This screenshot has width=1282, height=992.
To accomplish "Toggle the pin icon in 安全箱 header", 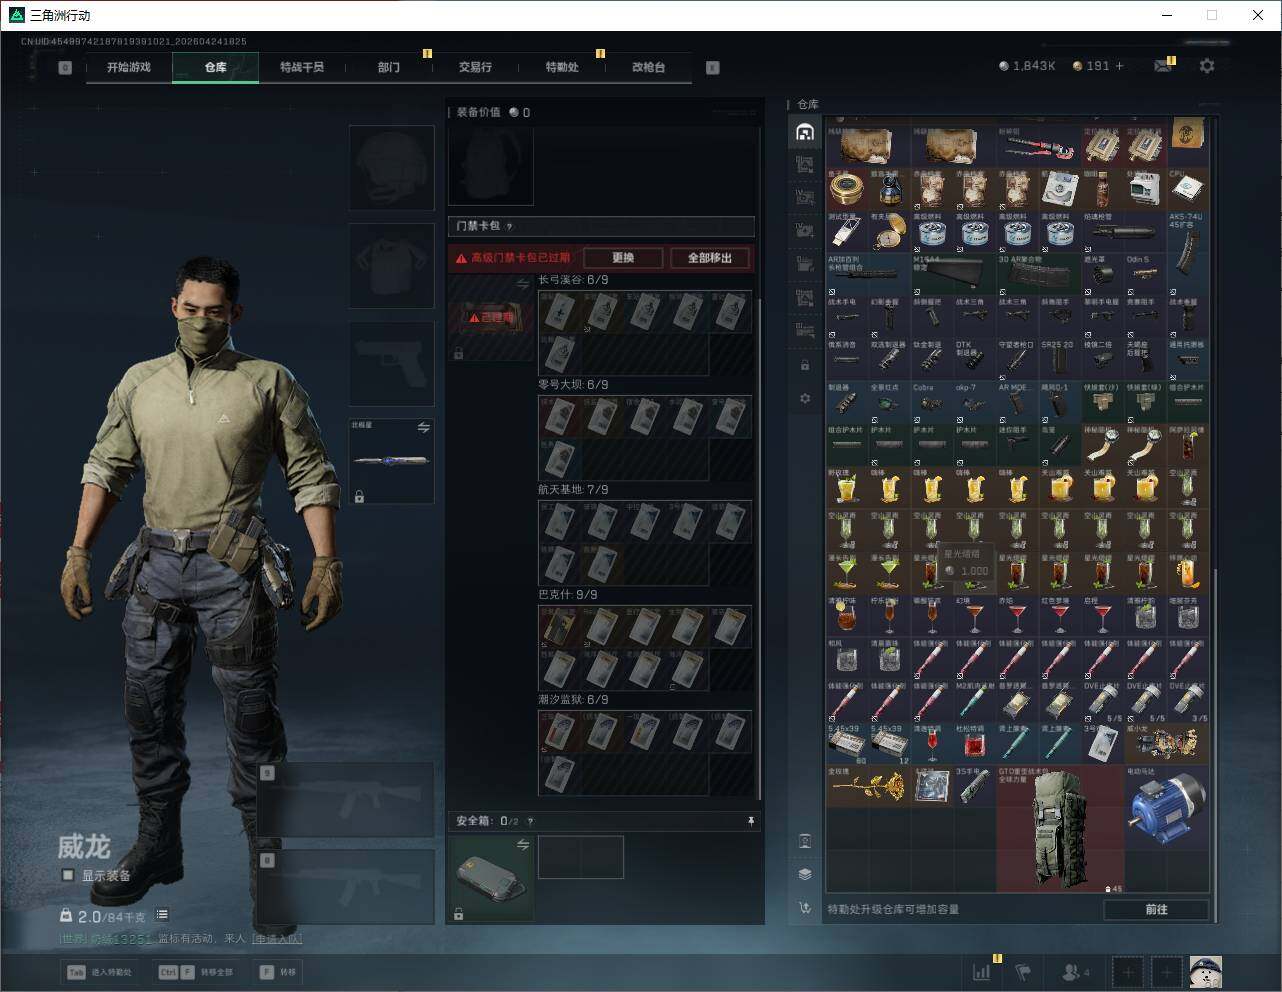I will pos(751,821).
